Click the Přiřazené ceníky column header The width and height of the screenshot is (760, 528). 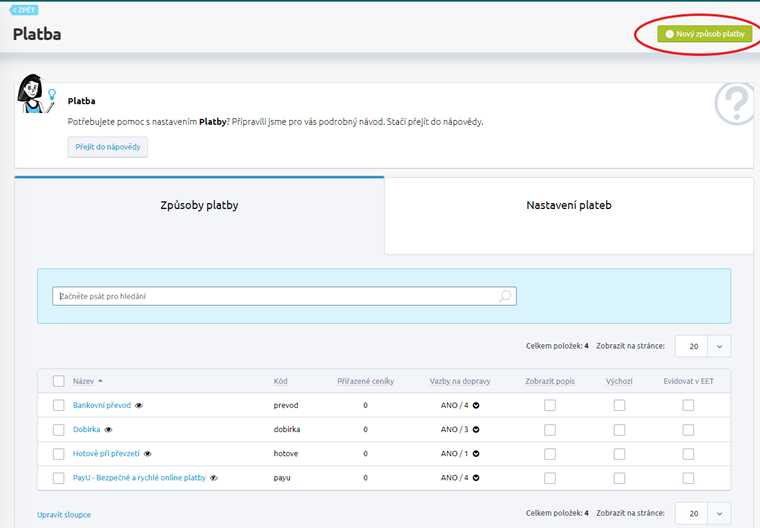(365, 381)
